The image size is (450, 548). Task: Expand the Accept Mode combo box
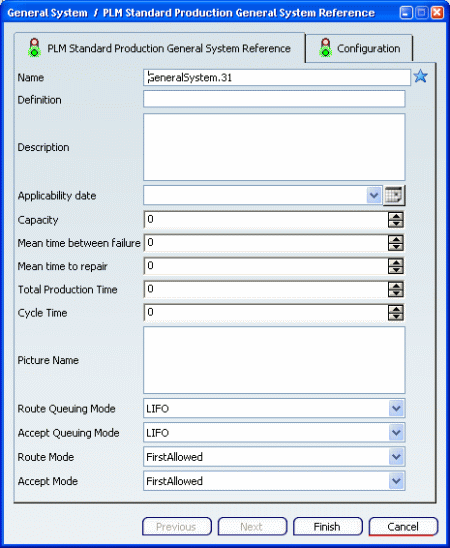396,481
